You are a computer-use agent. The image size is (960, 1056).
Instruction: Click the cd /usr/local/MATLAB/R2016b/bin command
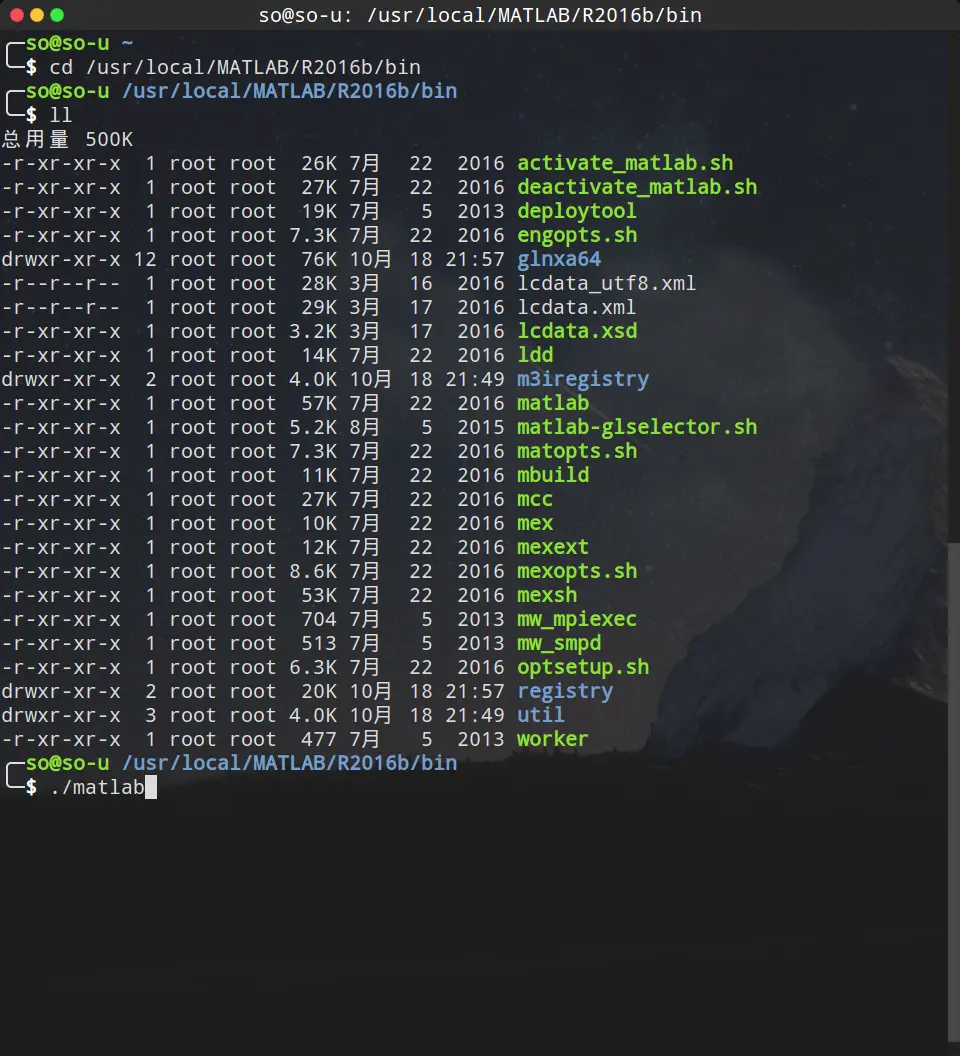[235, 67]
